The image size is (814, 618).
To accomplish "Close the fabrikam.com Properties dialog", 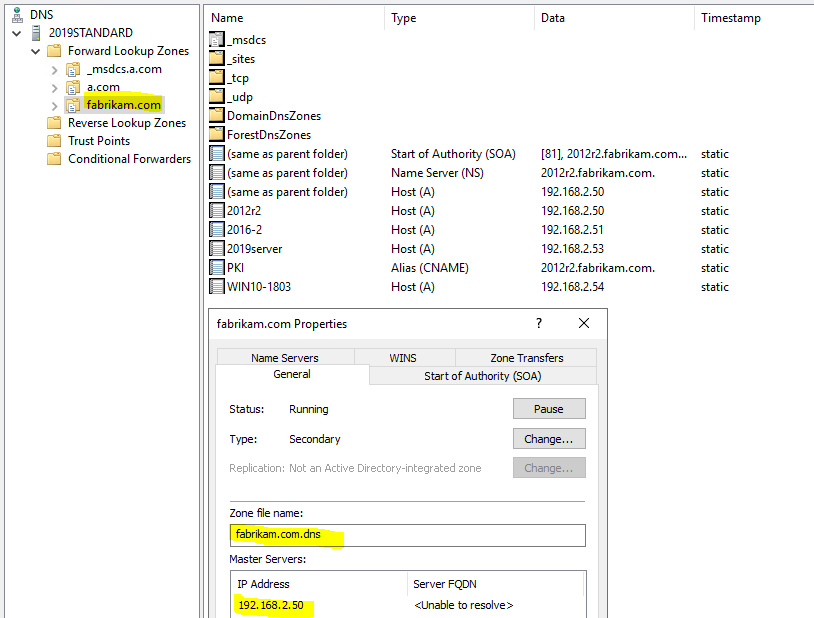I will pos(584,324).
